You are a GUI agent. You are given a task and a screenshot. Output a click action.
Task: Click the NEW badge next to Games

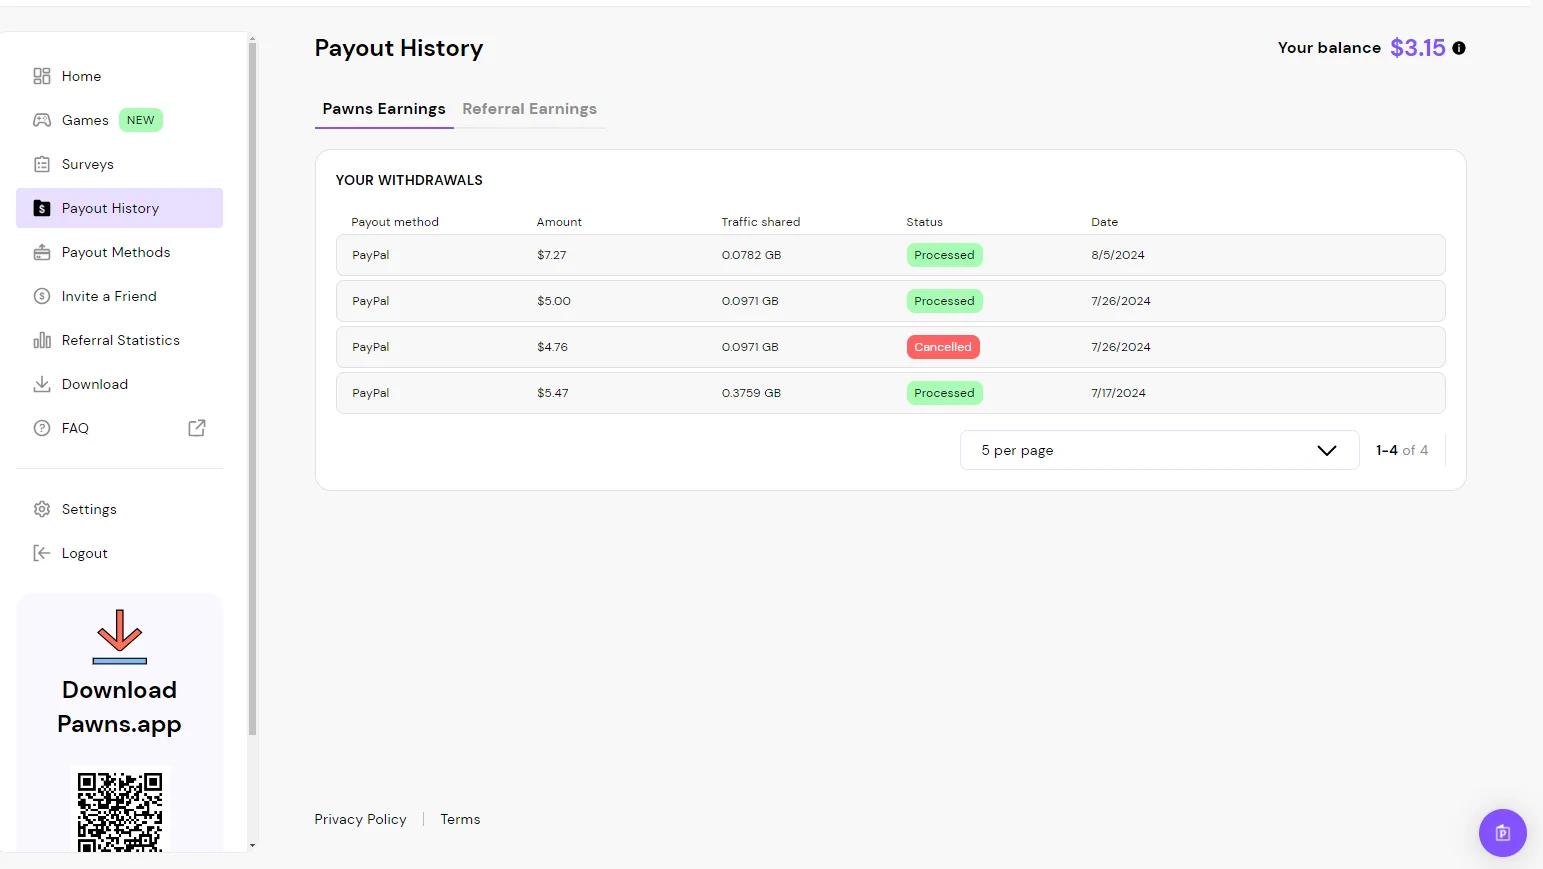tap(141, 120)
